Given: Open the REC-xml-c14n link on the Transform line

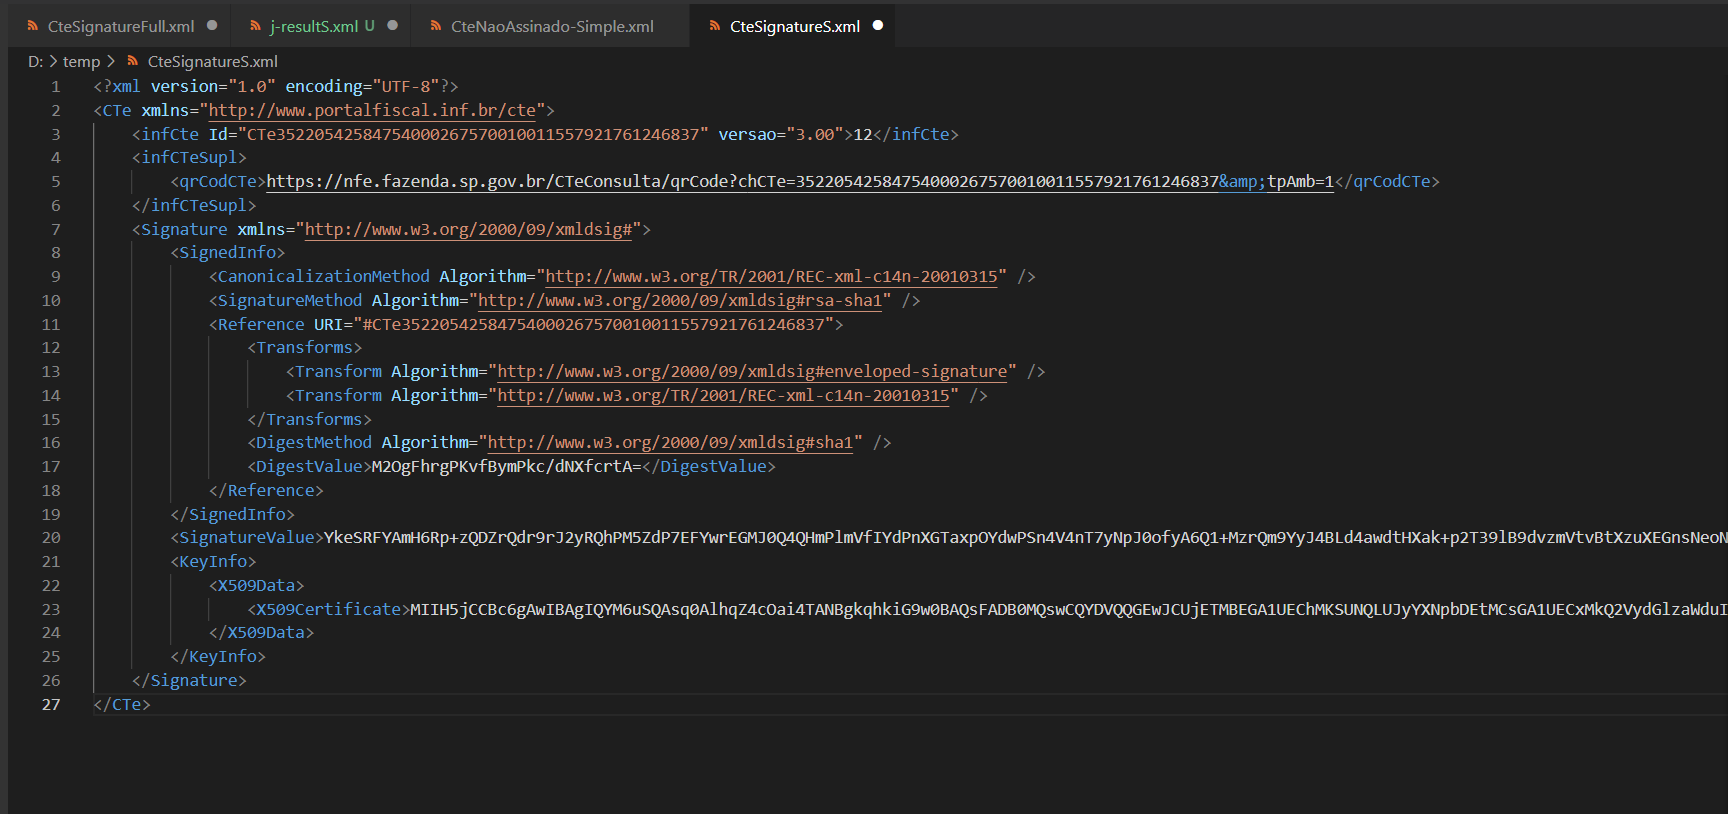Looking at the screenshot, I should coord(723,396).
